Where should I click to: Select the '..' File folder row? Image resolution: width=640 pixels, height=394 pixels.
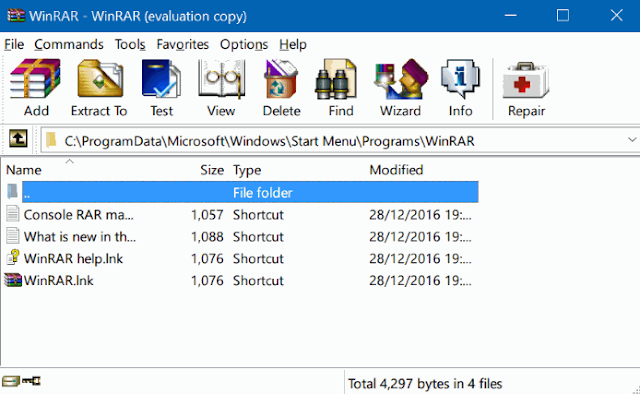tap(250, 192)
